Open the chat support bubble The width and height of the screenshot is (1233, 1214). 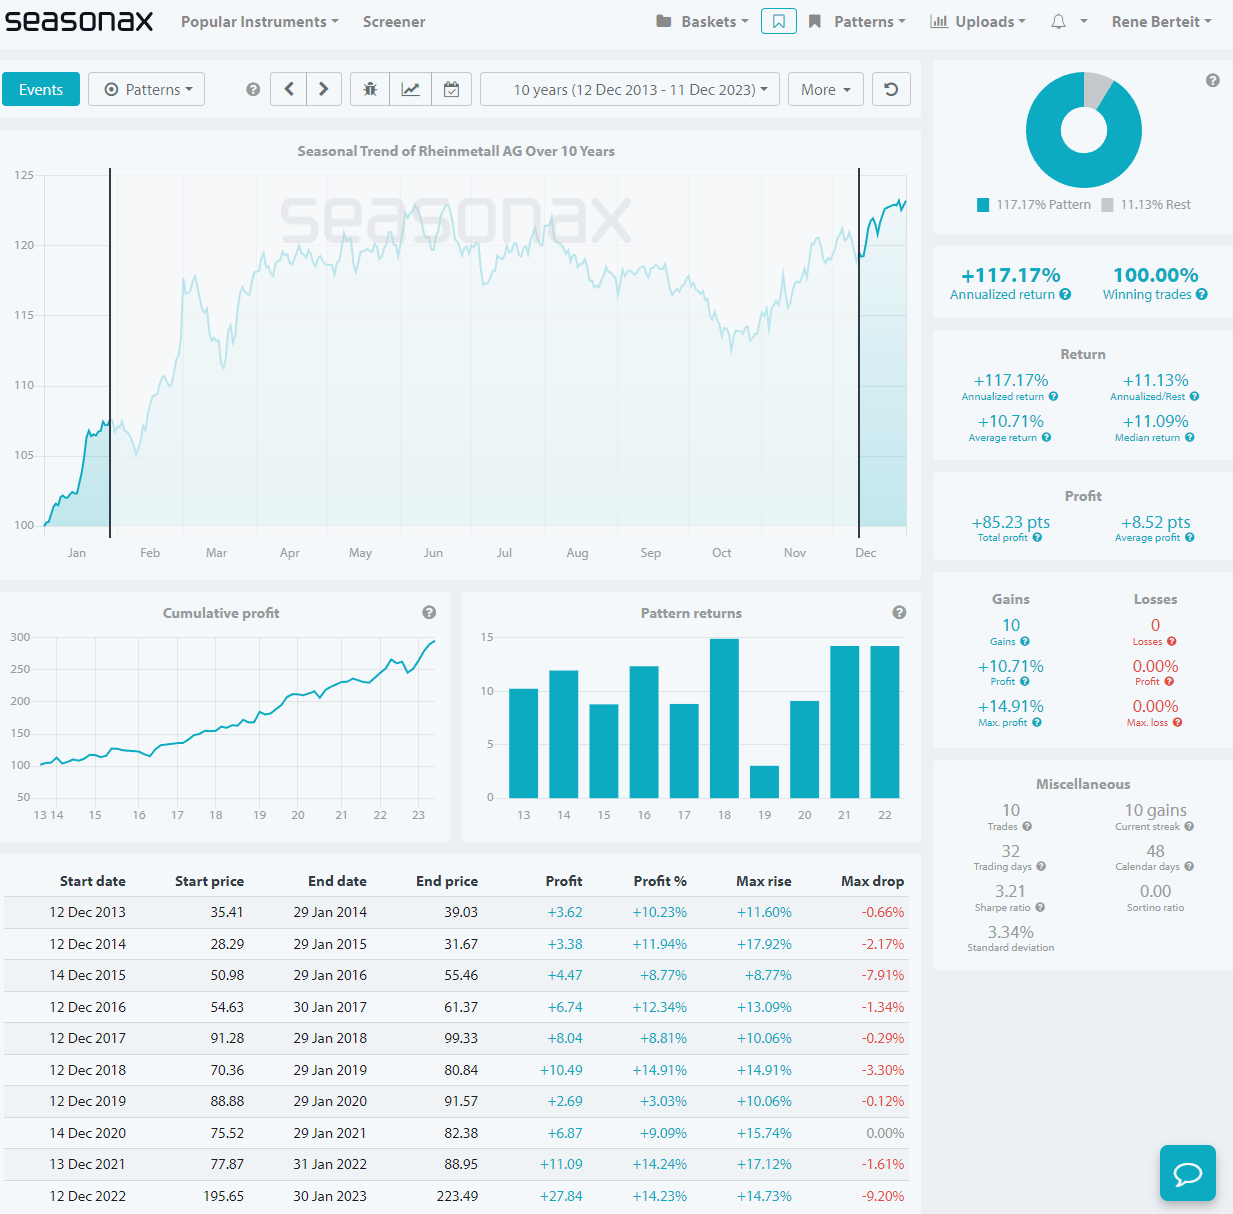click(x=1188, y=1173)
